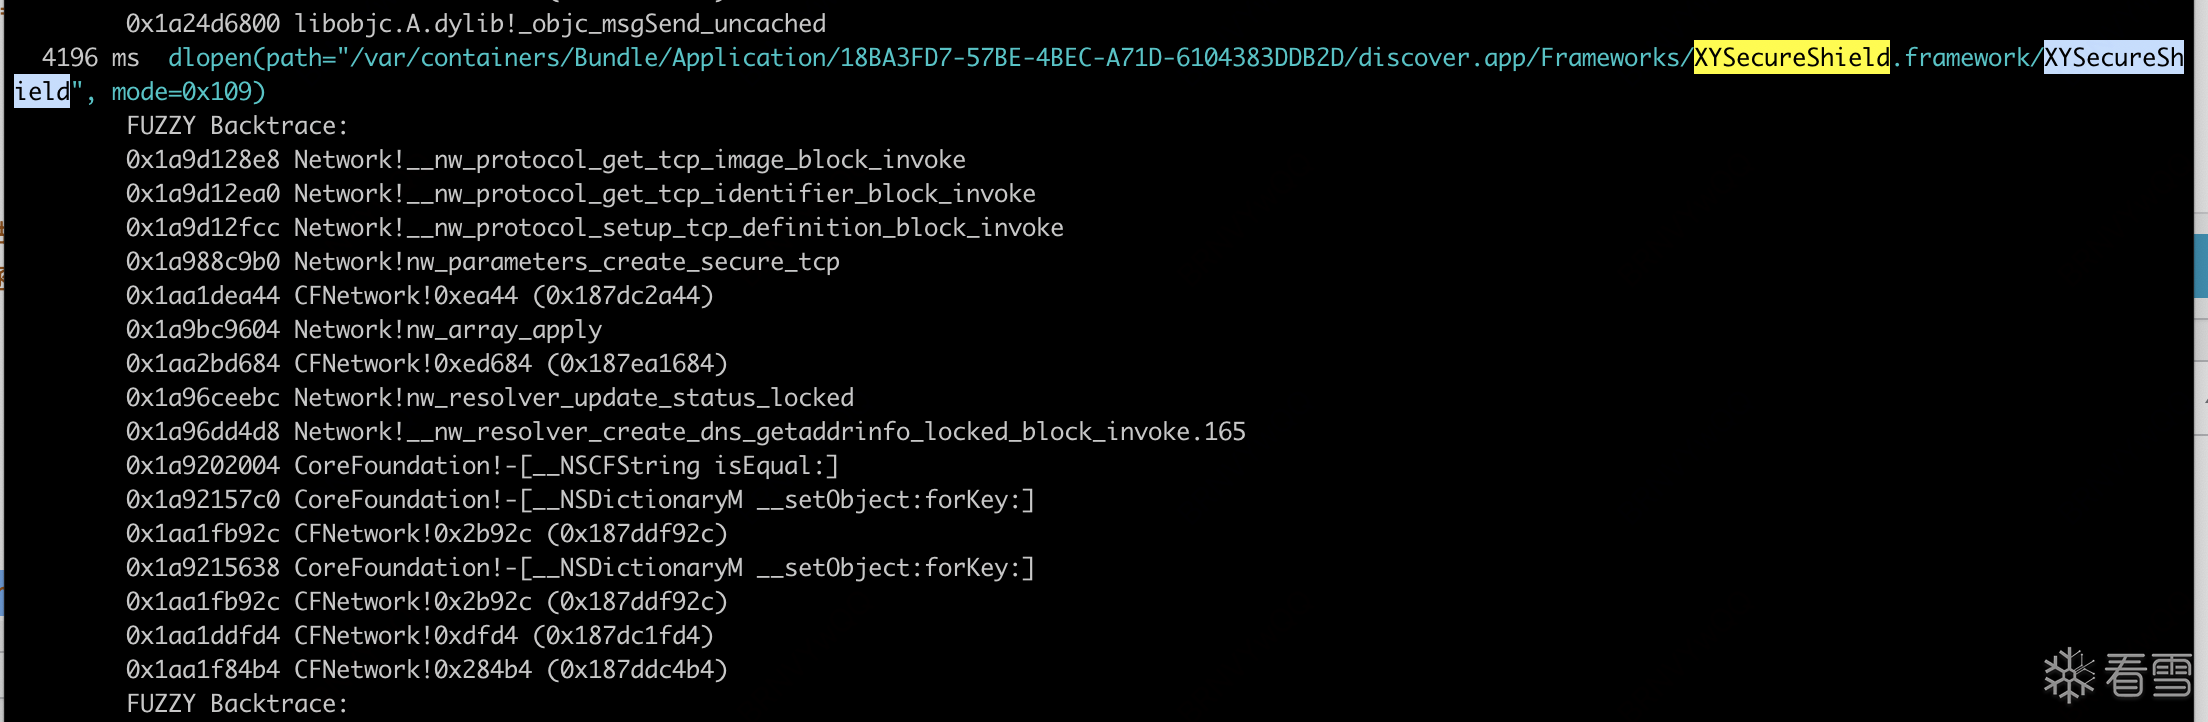
Task: Click the nw_protocol_get_tcp_image_block_invoke line
Action: tap(545, 160)
